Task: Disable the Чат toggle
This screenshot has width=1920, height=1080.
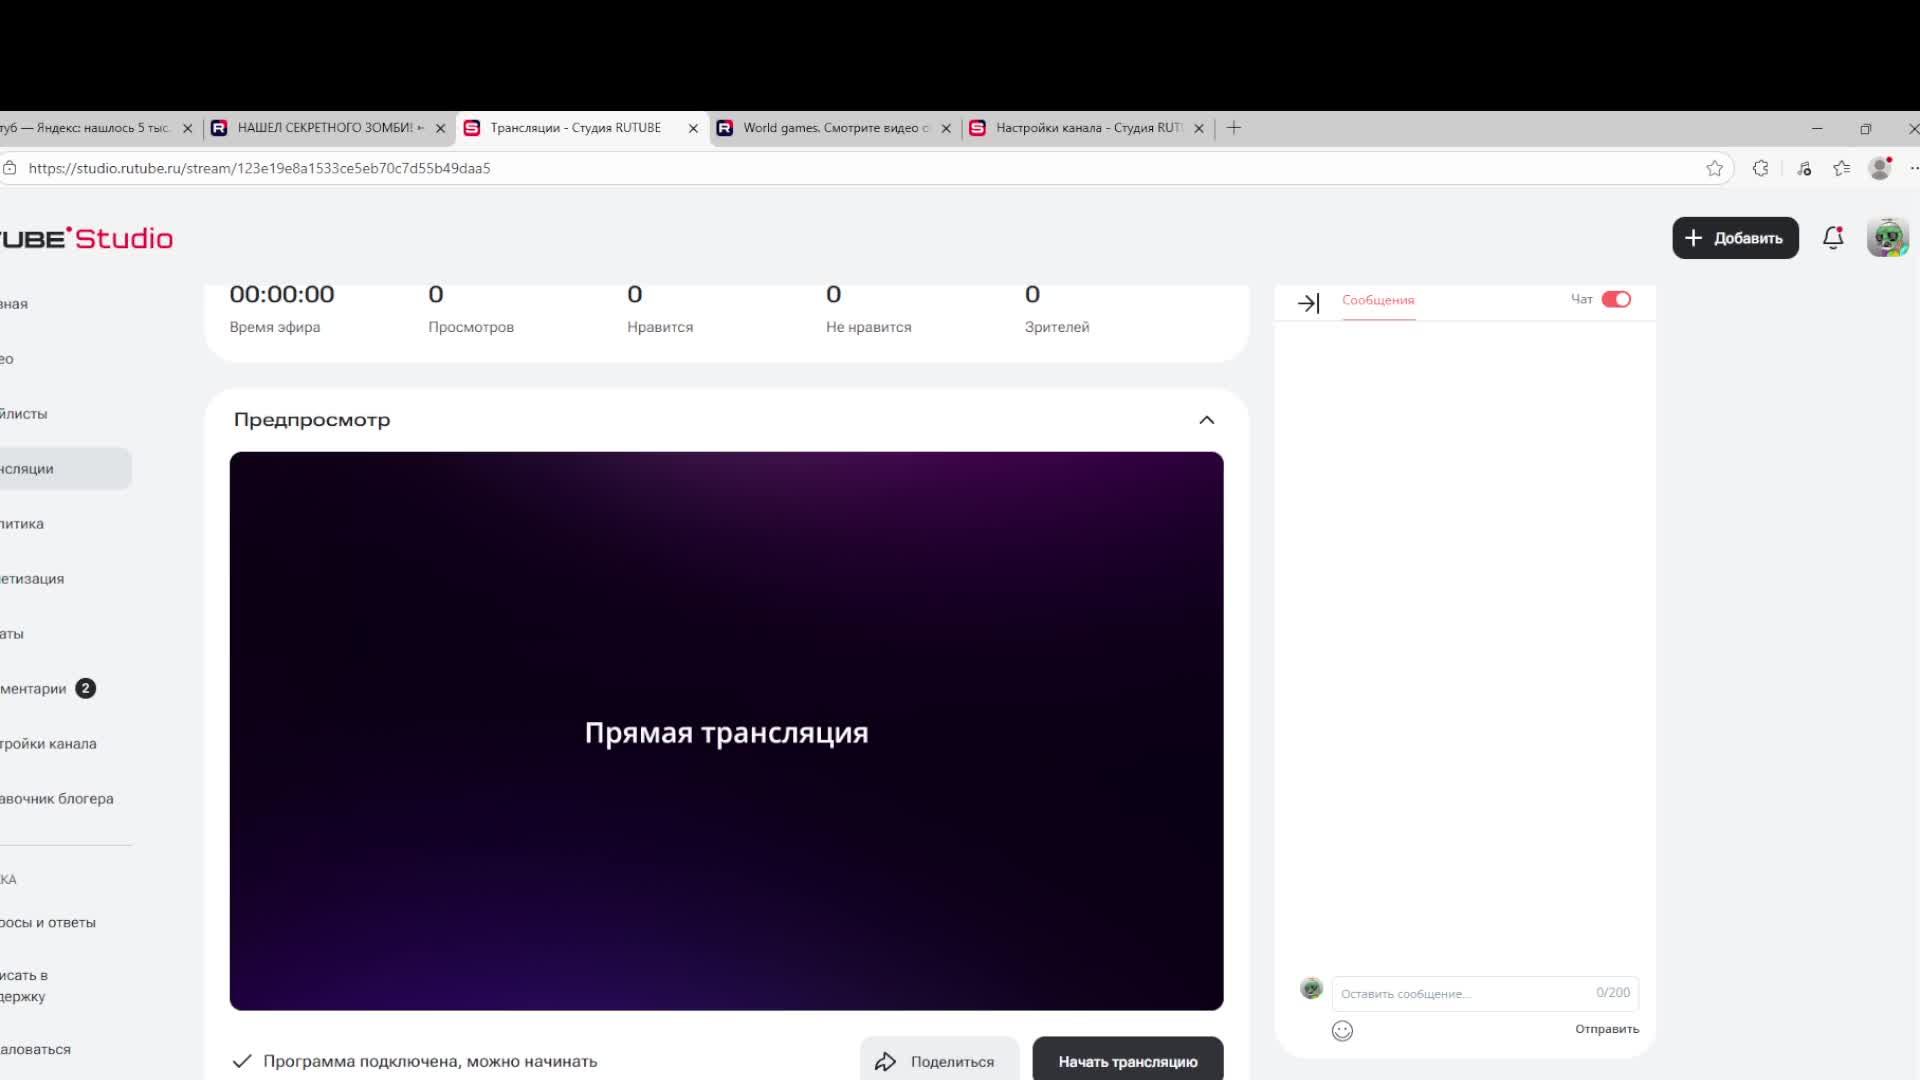Action: click(x=1616, y=299)
